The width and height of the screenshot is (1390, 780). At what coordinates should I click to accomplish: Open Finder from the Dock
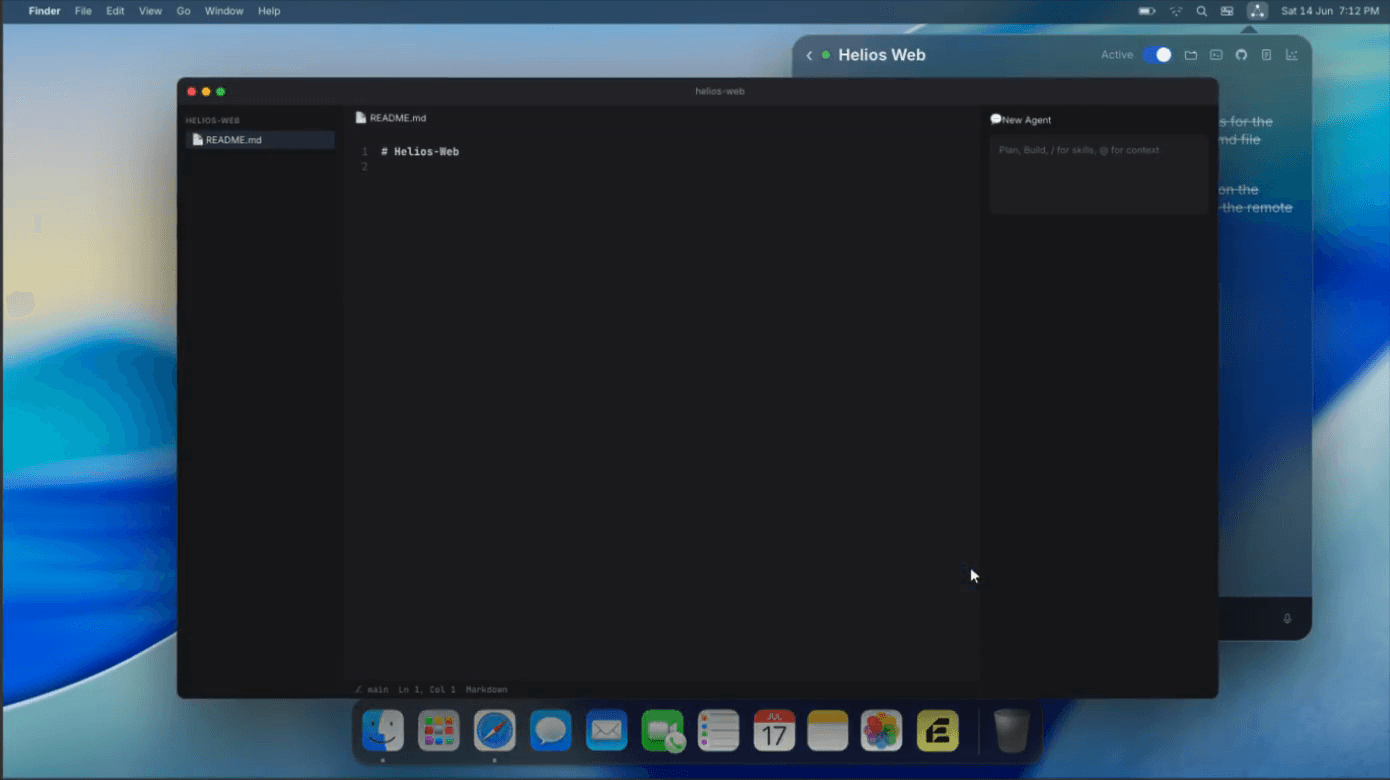point(383,730)
